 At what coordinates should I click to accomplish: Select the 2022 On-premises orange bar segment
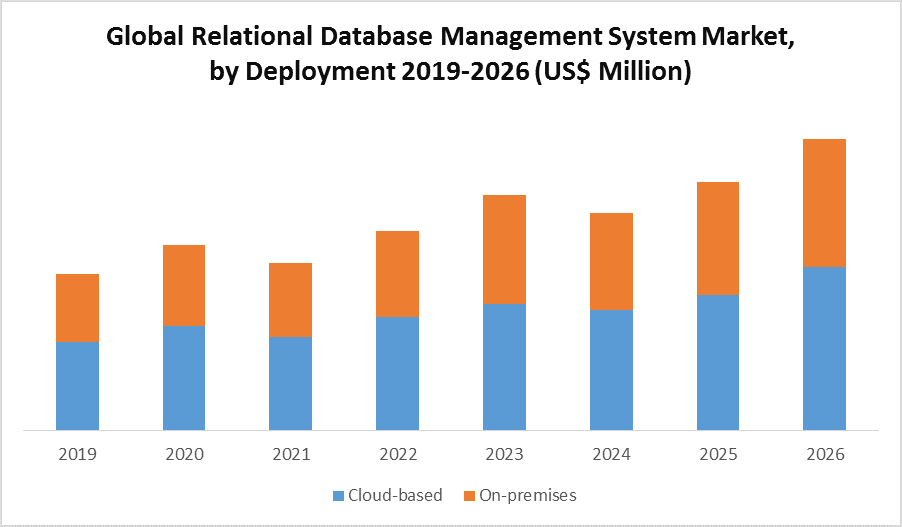[x=398, y=274]
